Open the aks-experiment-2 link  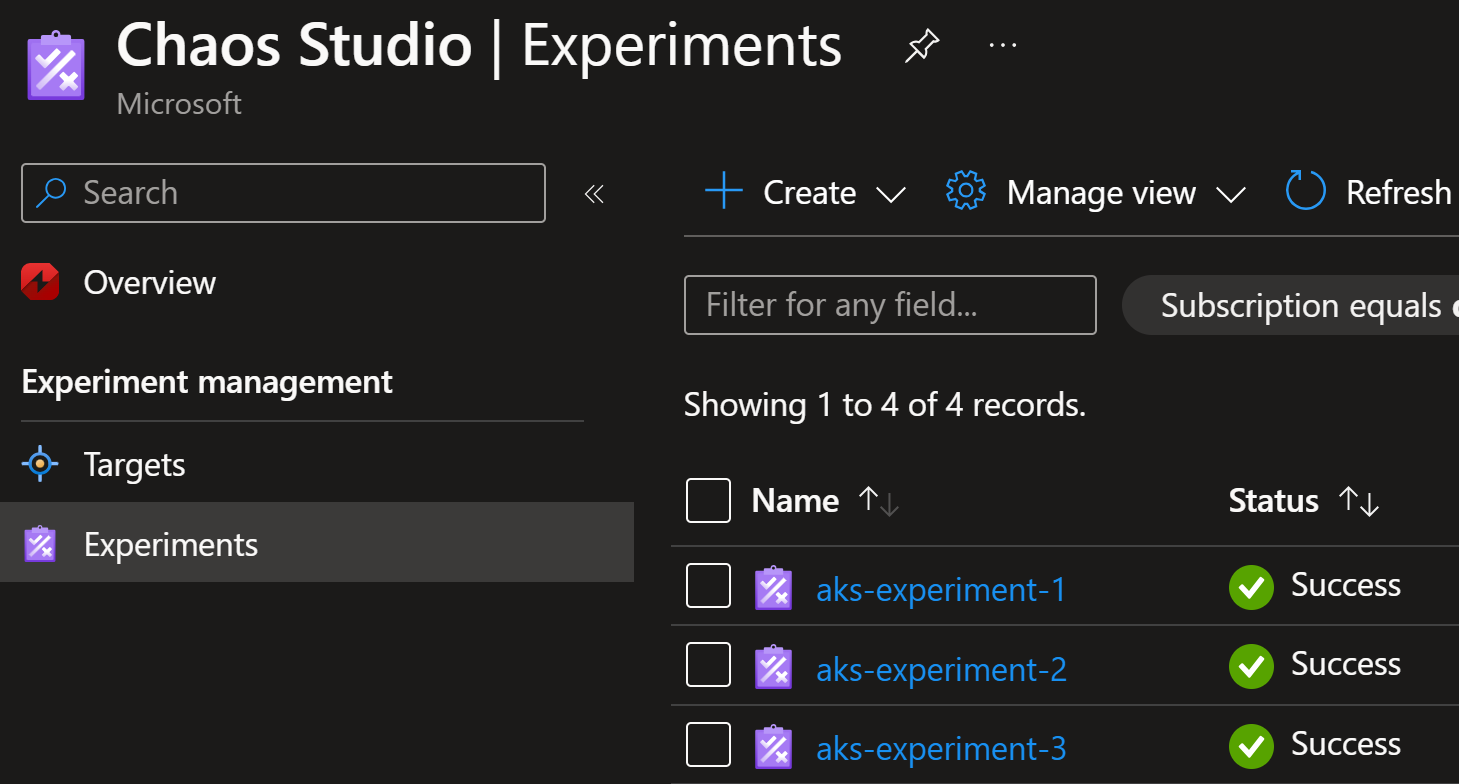click(941, 669)
